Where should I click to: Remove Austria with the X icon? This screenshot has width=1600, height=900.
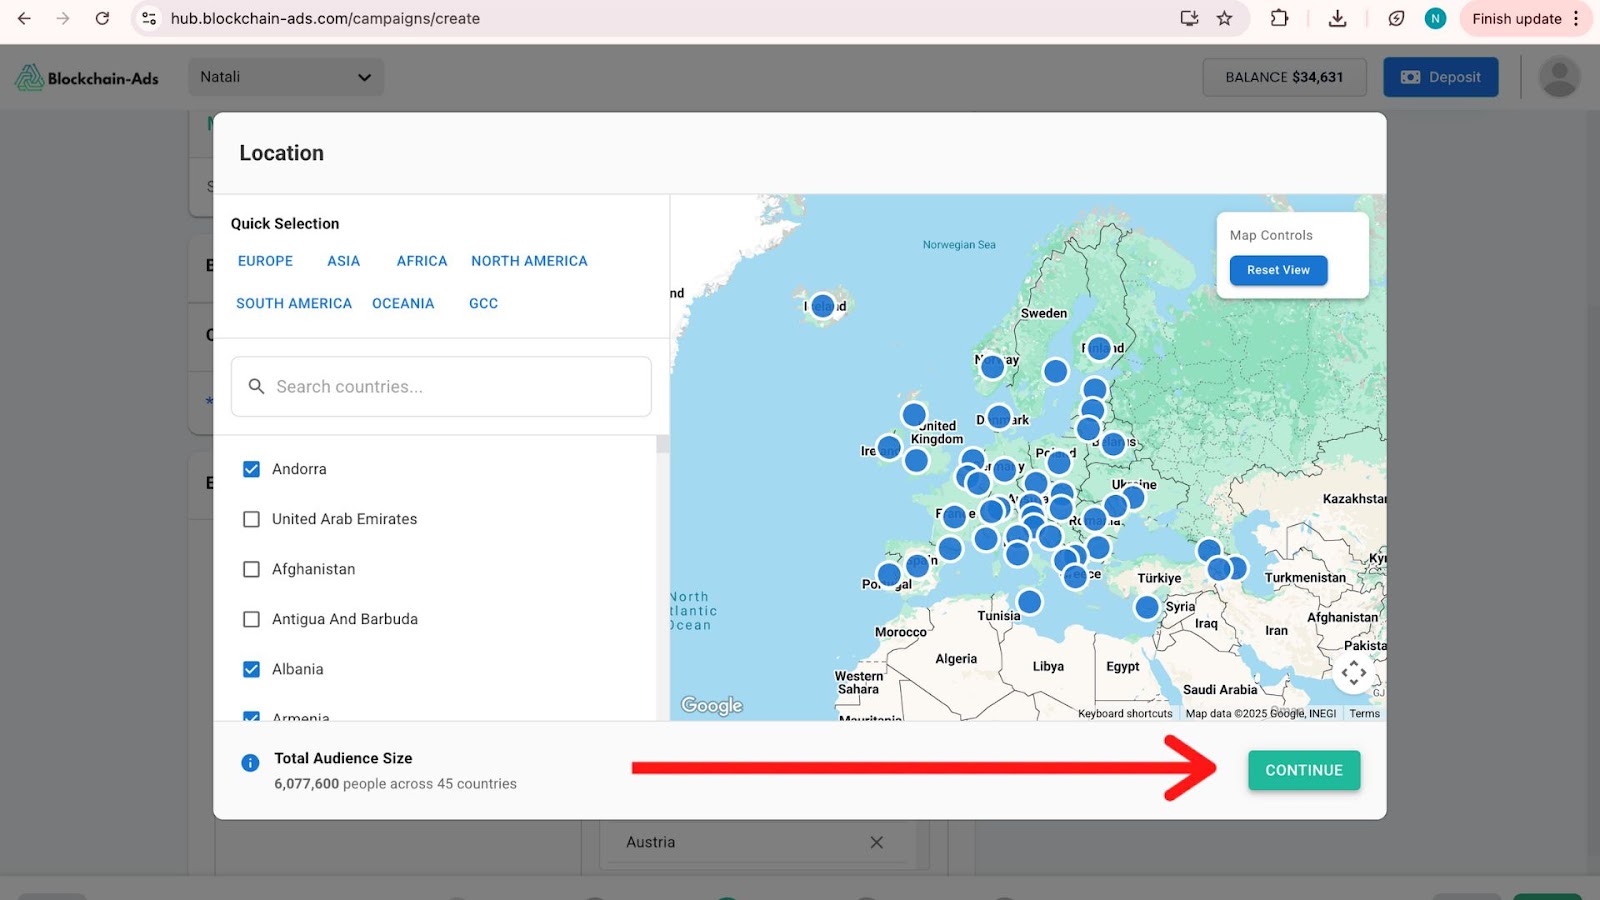(x=876, y=842)
